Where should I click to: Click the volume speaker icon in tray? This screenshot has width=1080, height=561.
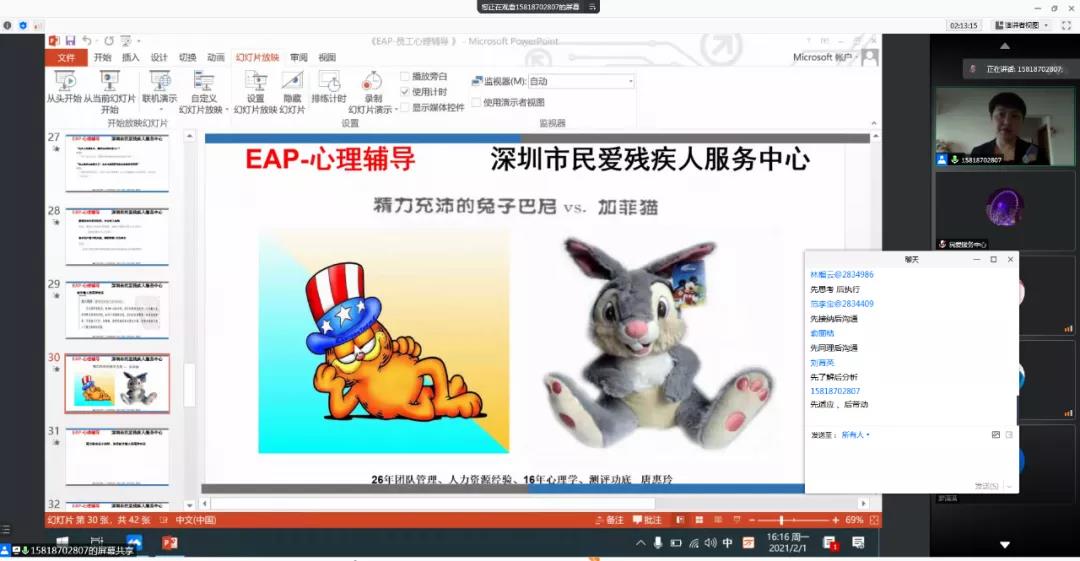click(710, 543)
